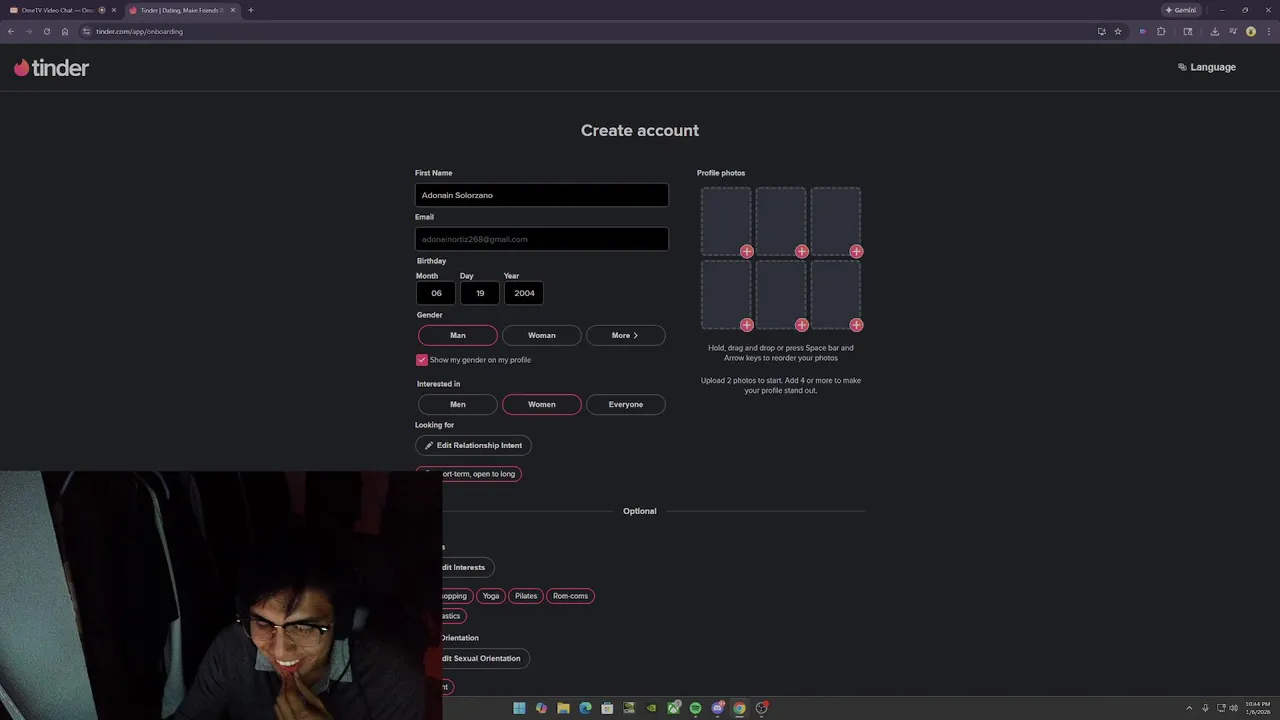Open the Language selector

click(x=1207, y=67)
